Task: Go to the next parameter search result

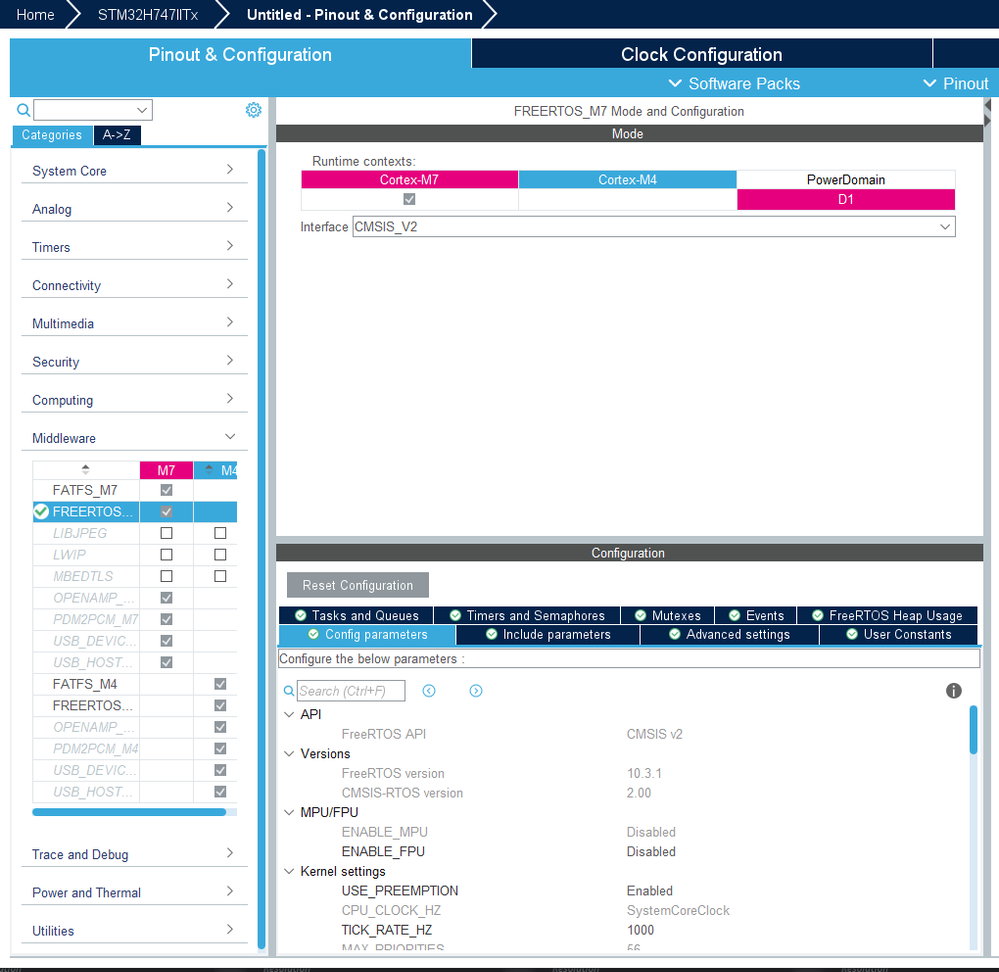Action: pyautogui.click(x=476, y=690)
